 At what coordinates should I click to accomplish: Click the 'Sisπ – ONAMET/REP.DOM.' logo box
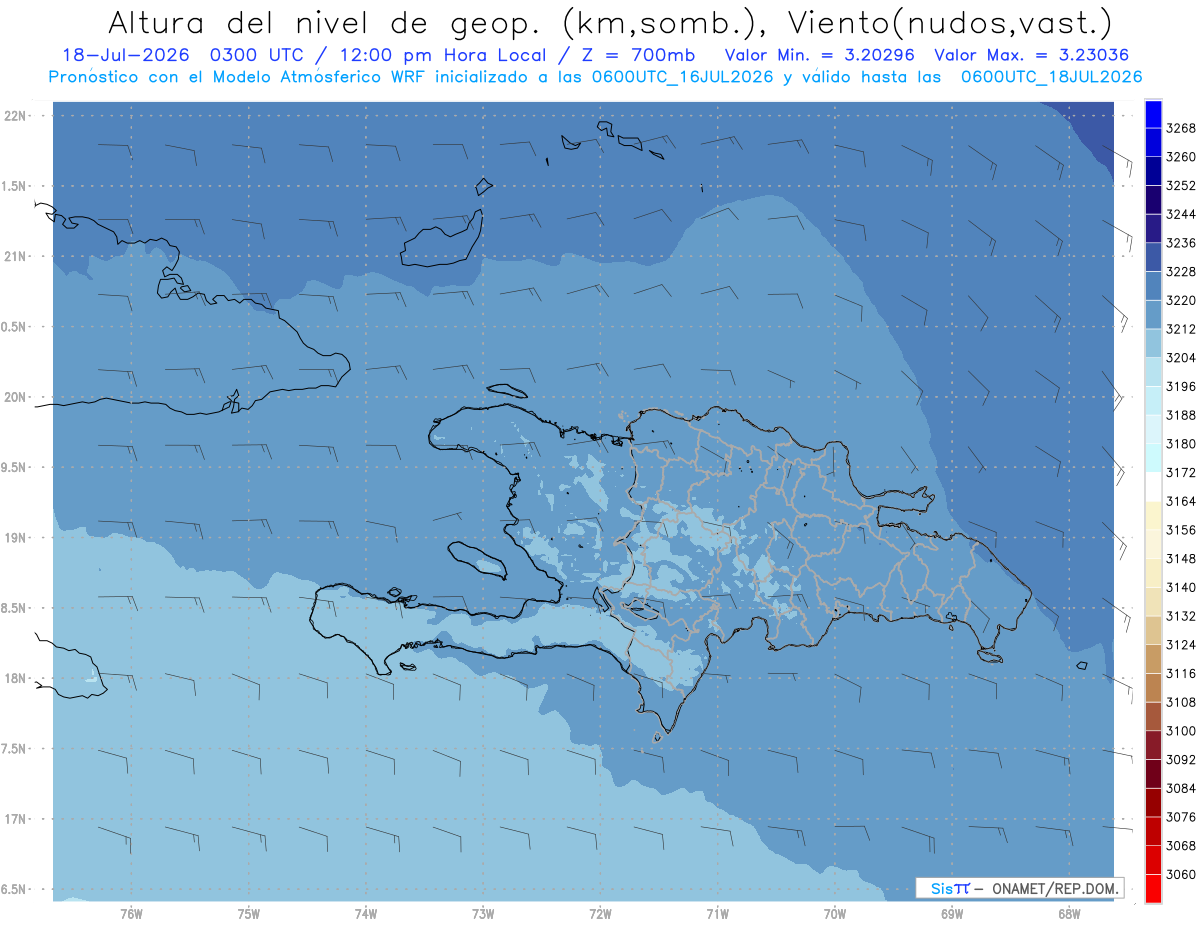(1019, 888)
